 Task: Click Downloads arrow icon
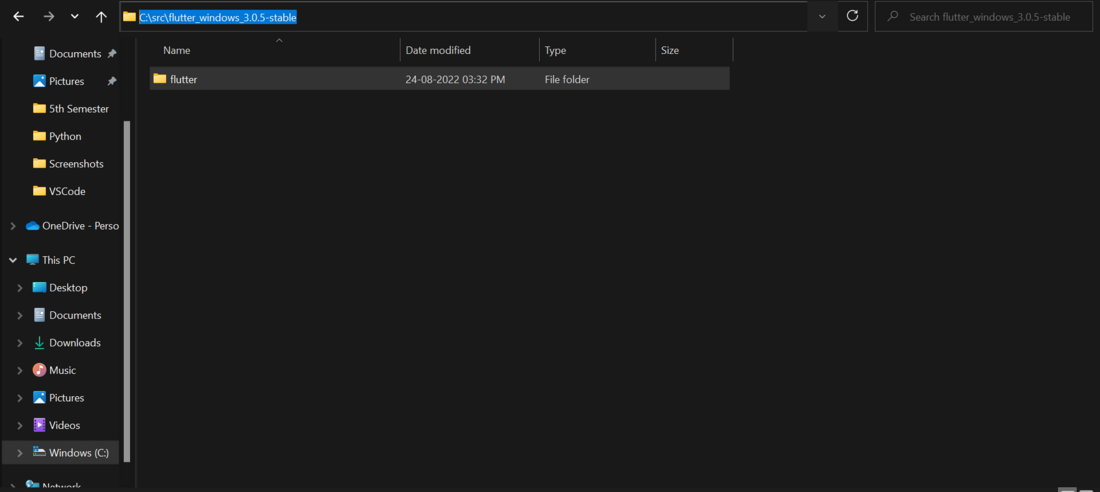pos(39,343)
